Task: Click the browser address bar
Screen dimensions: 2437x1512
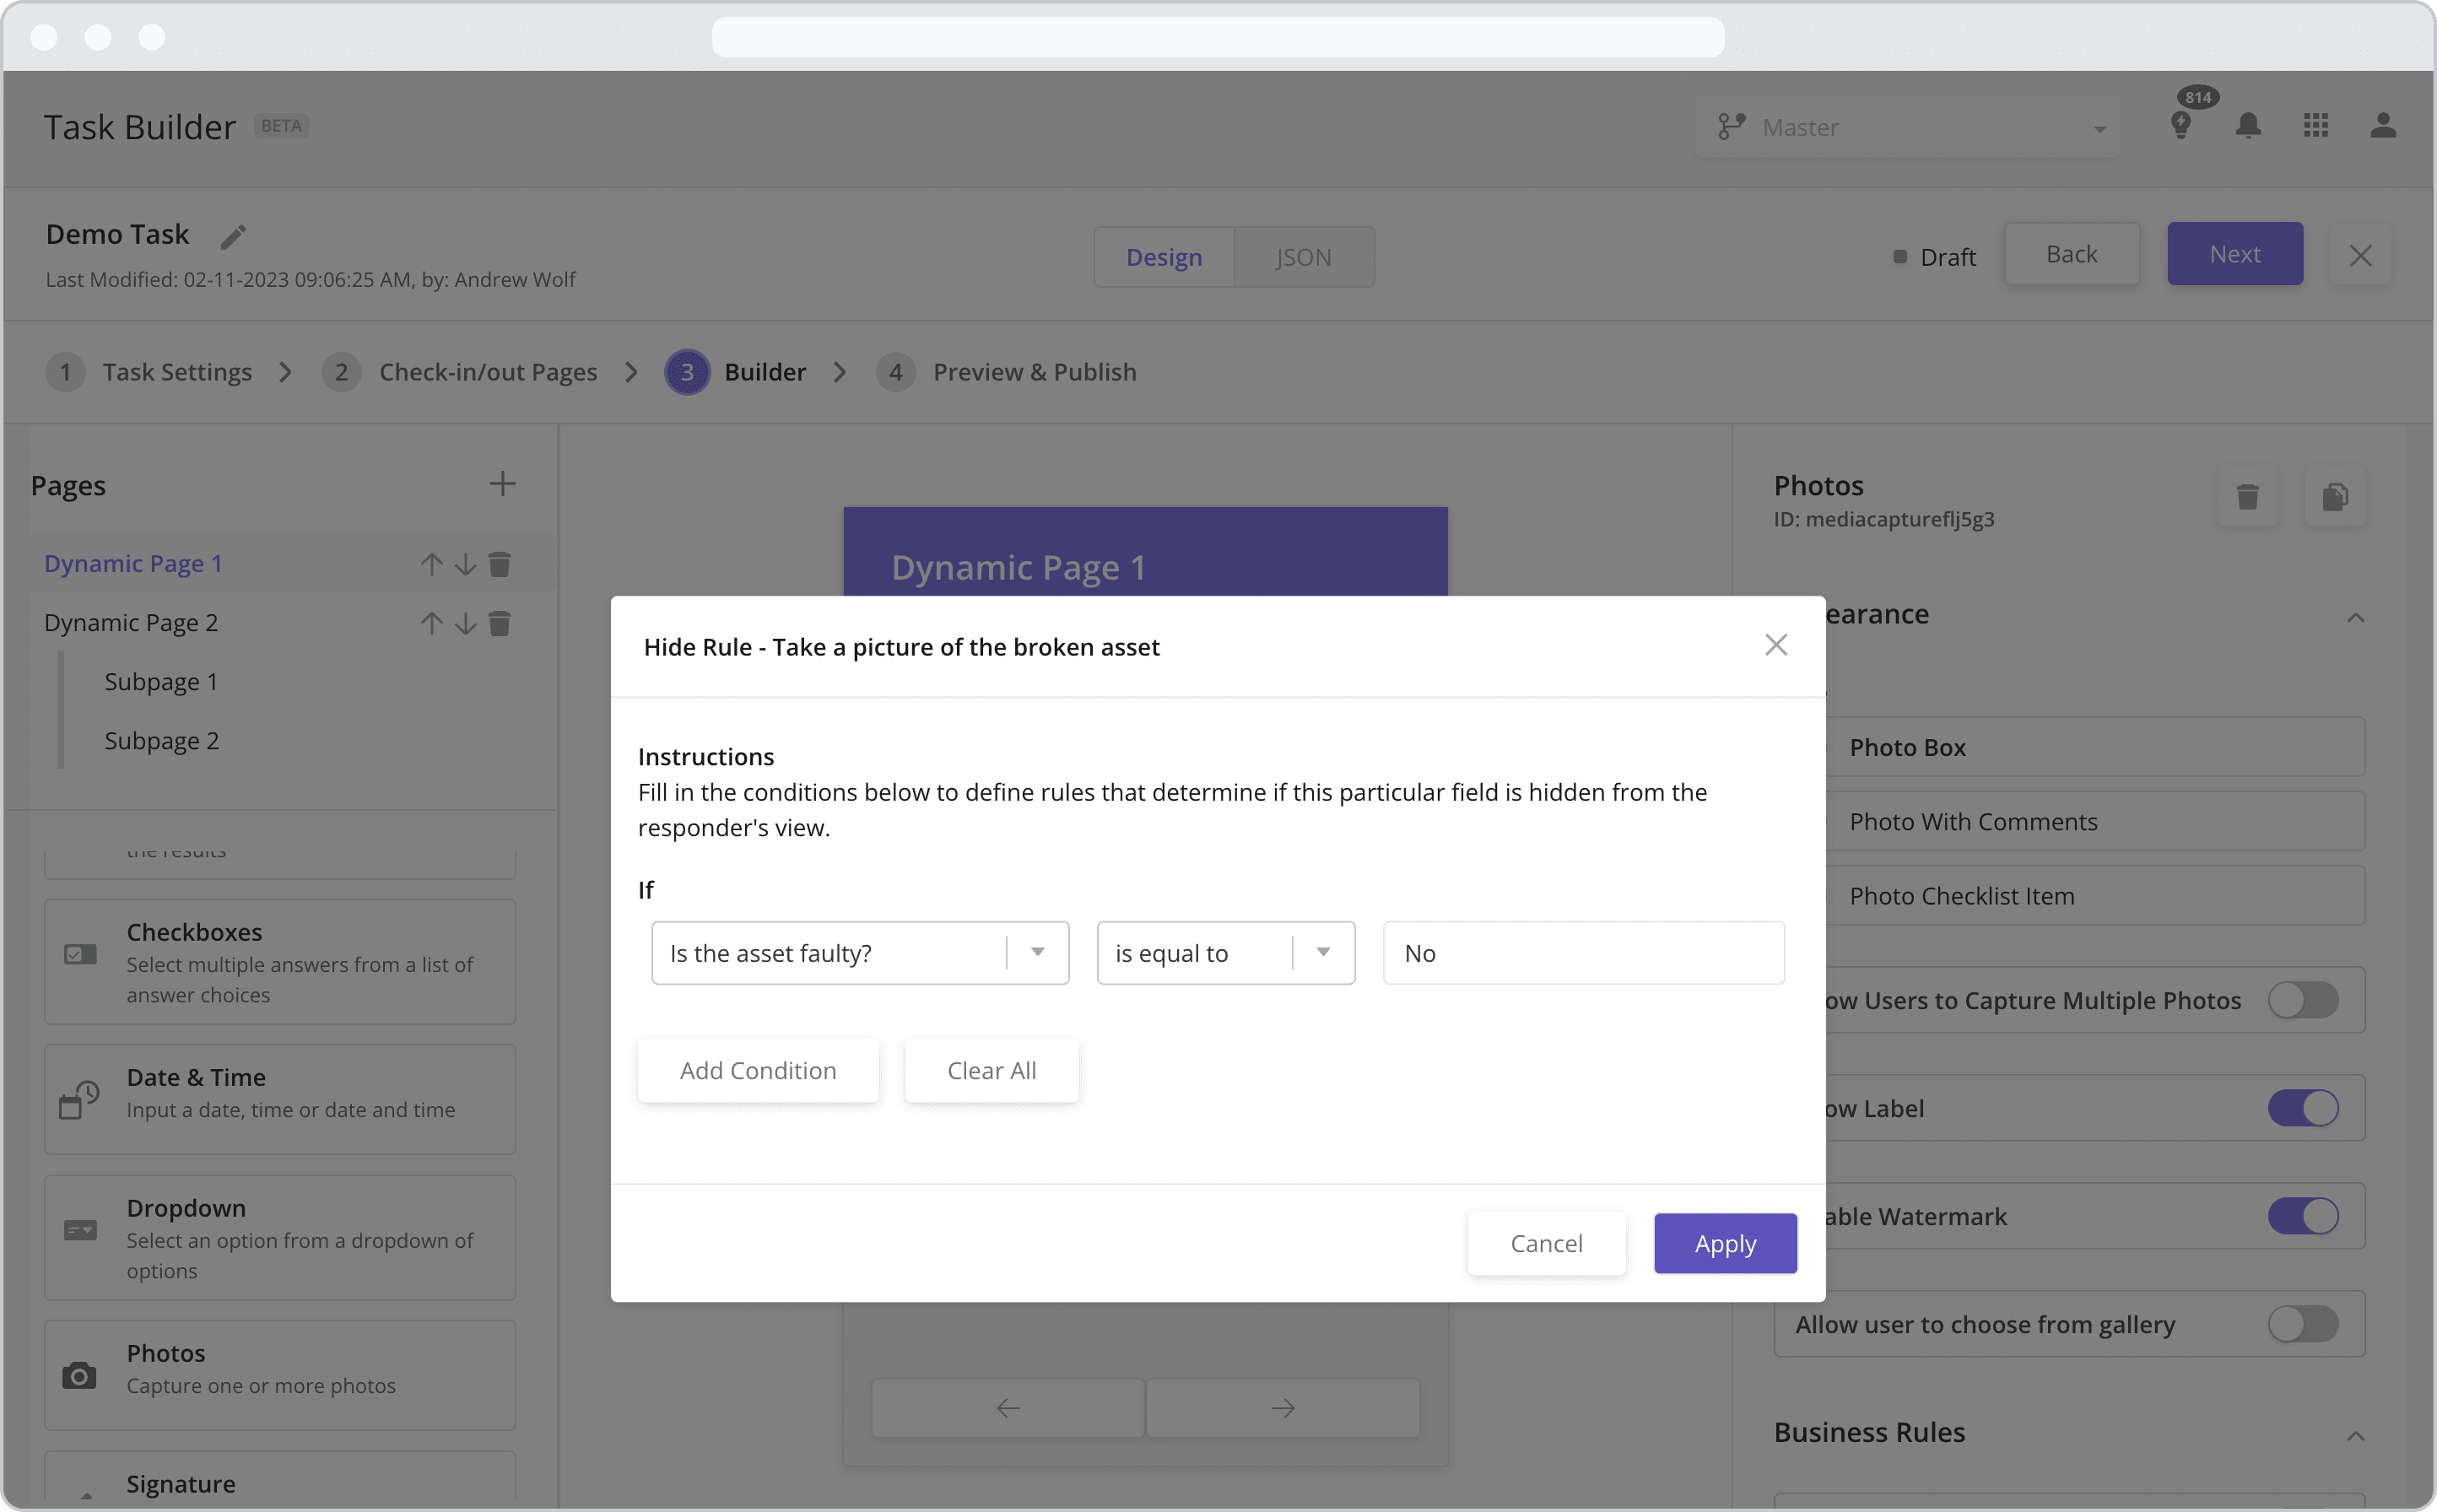Action: 1217,37
